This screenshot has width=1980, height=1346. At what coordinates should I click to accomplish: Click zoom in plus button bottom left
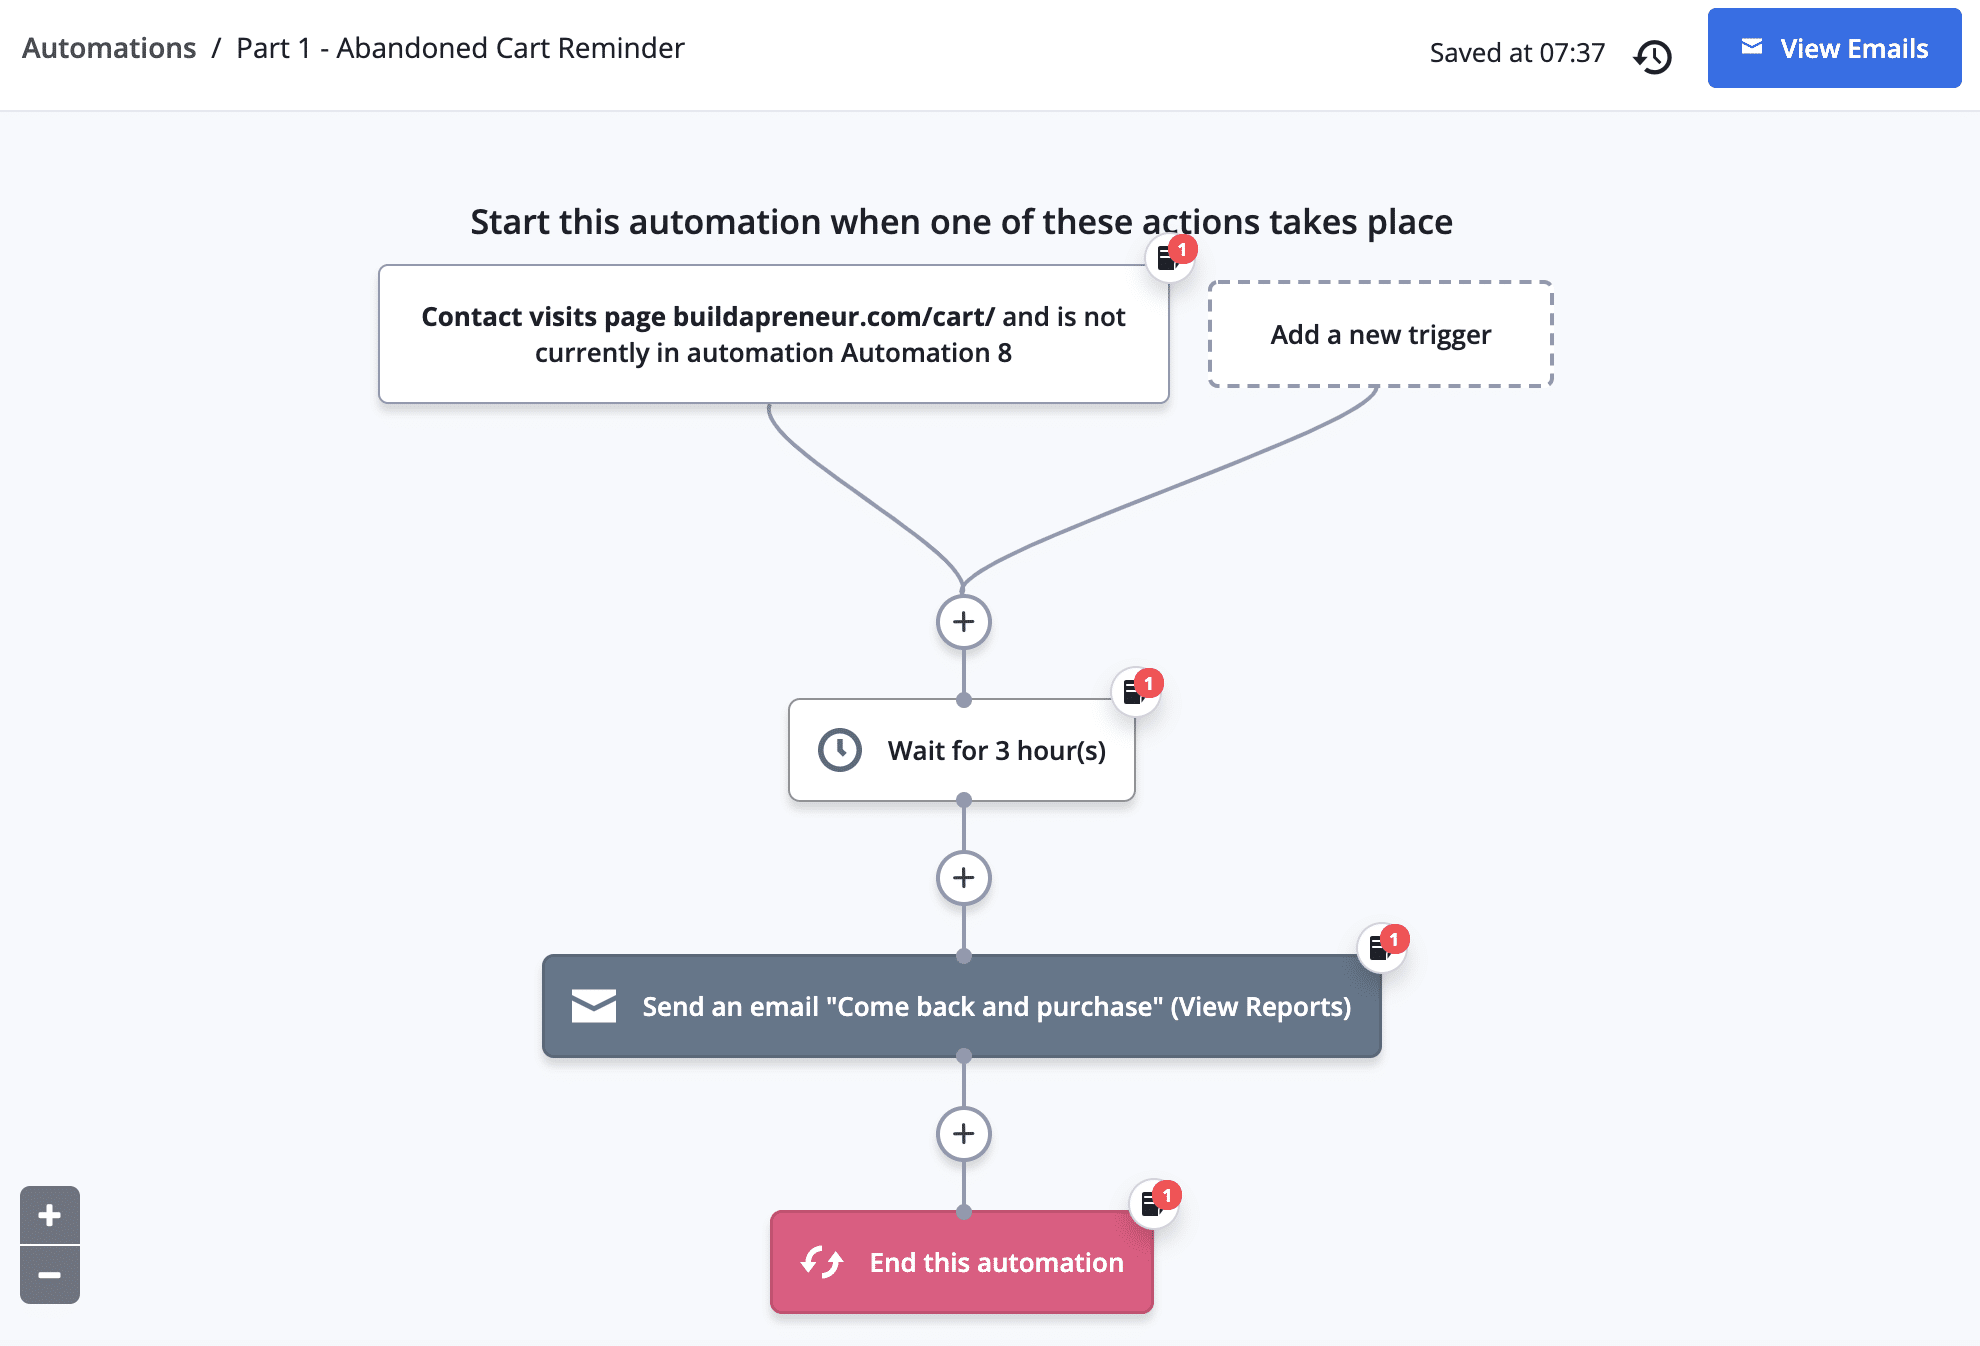point(48,1214)
